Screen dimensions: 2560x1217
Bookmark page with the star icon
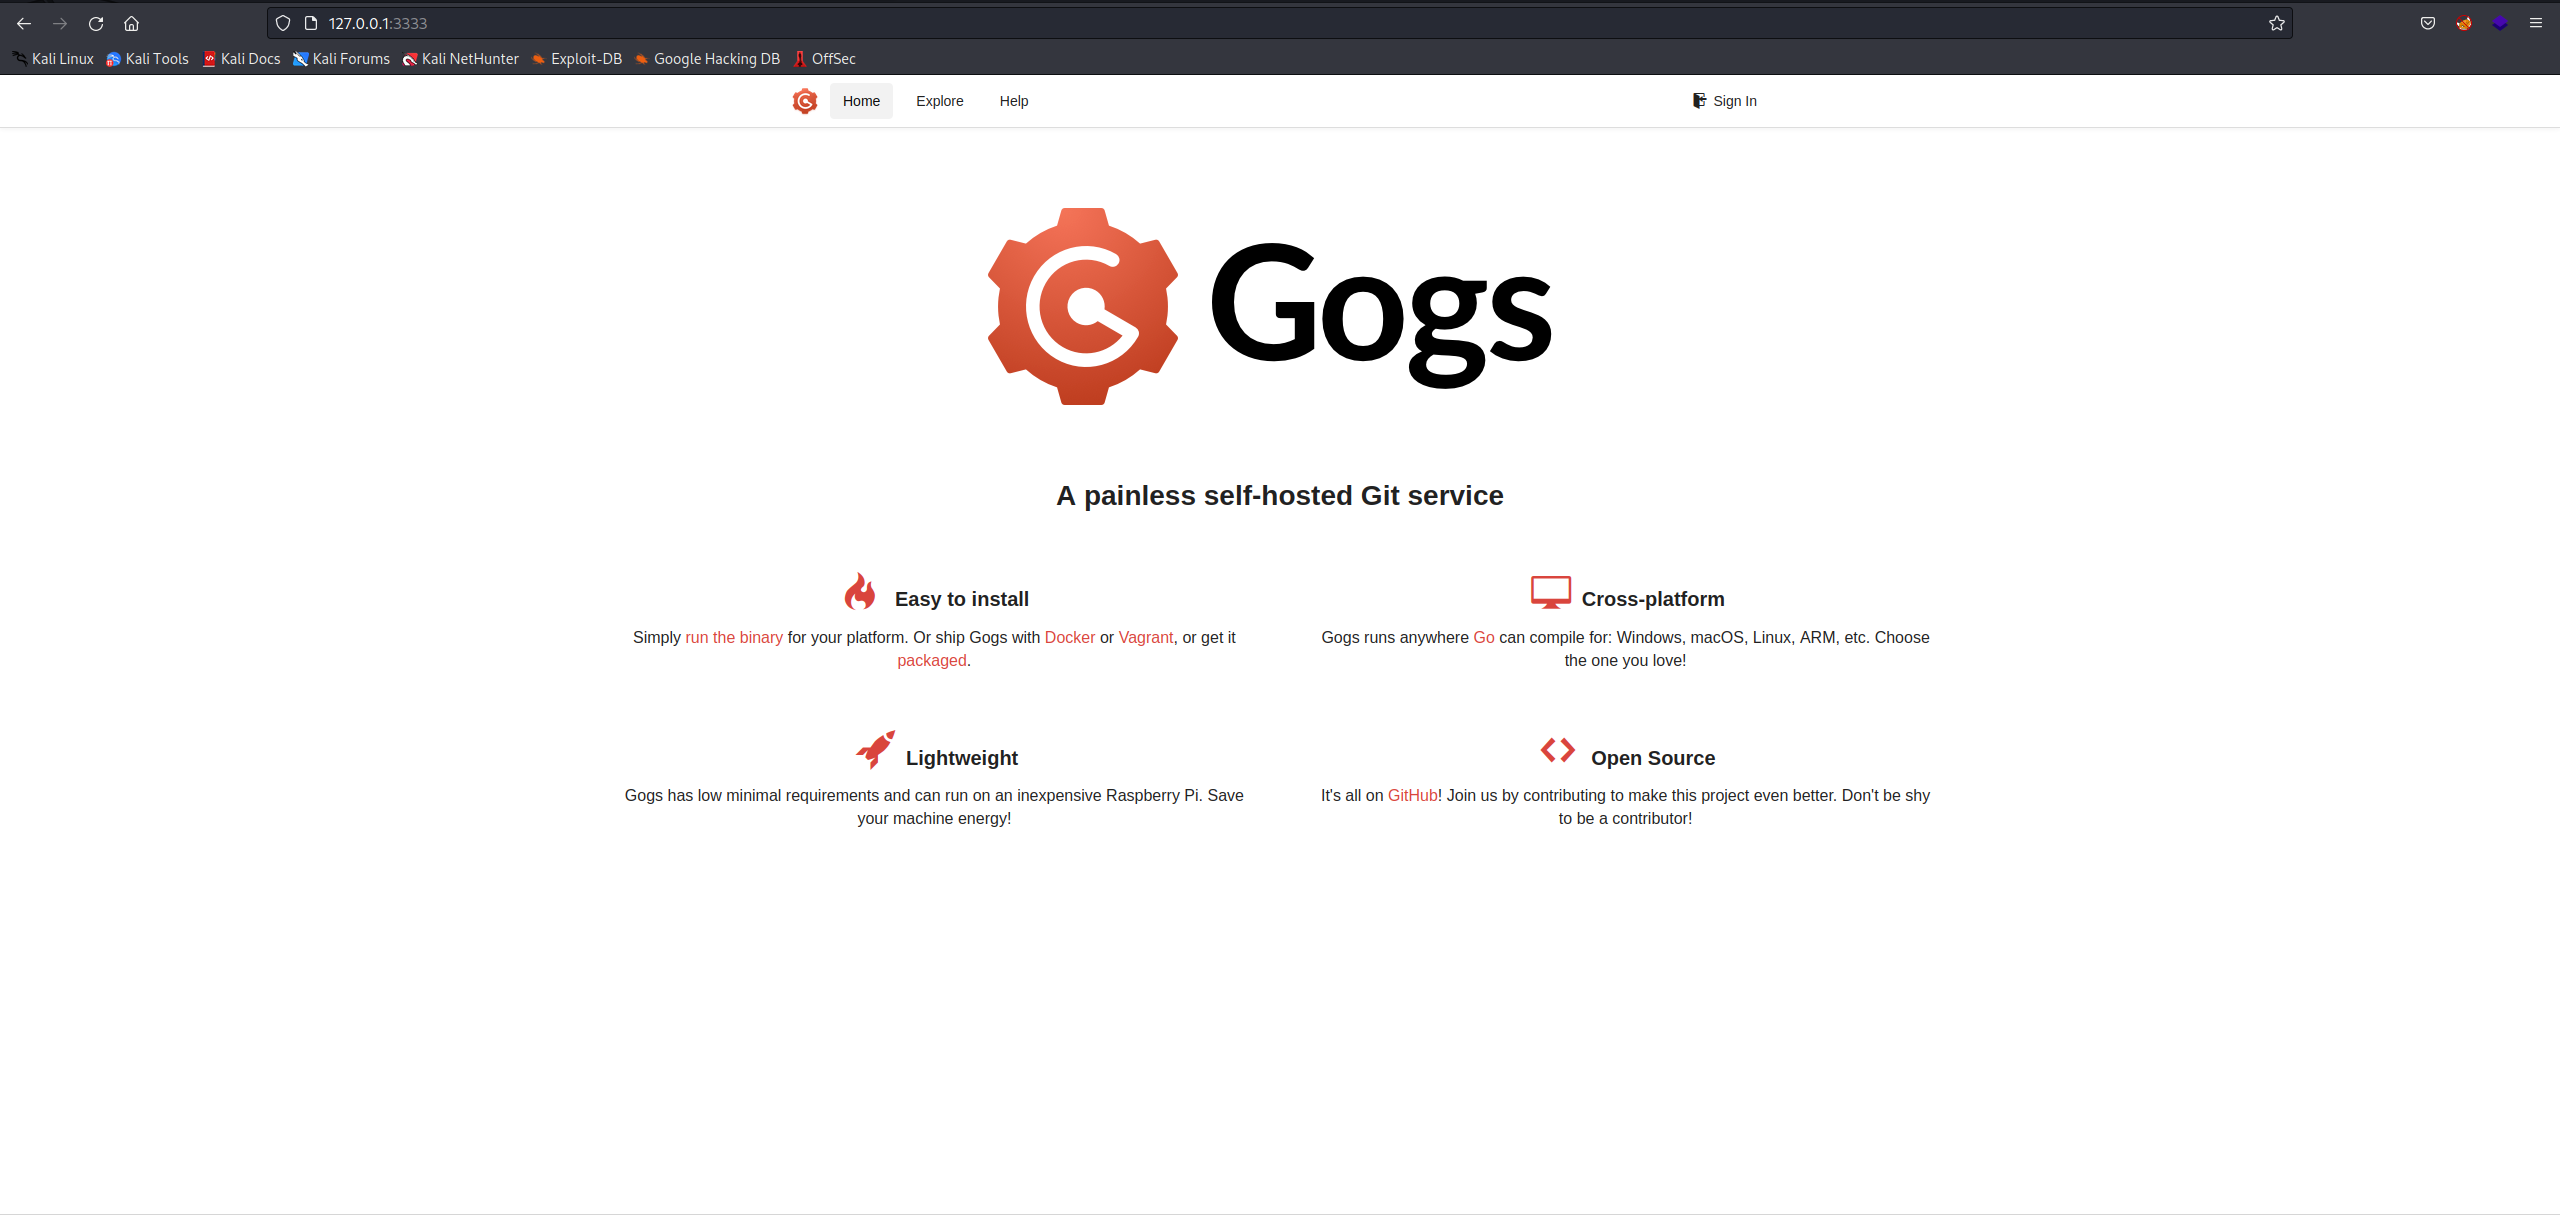coord(2276,23)
